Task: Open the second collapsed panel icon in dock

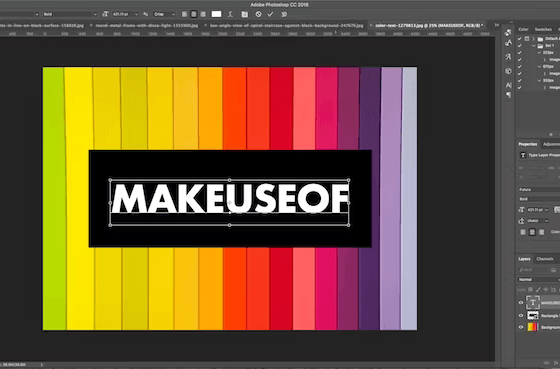Action: click(508, 43)
